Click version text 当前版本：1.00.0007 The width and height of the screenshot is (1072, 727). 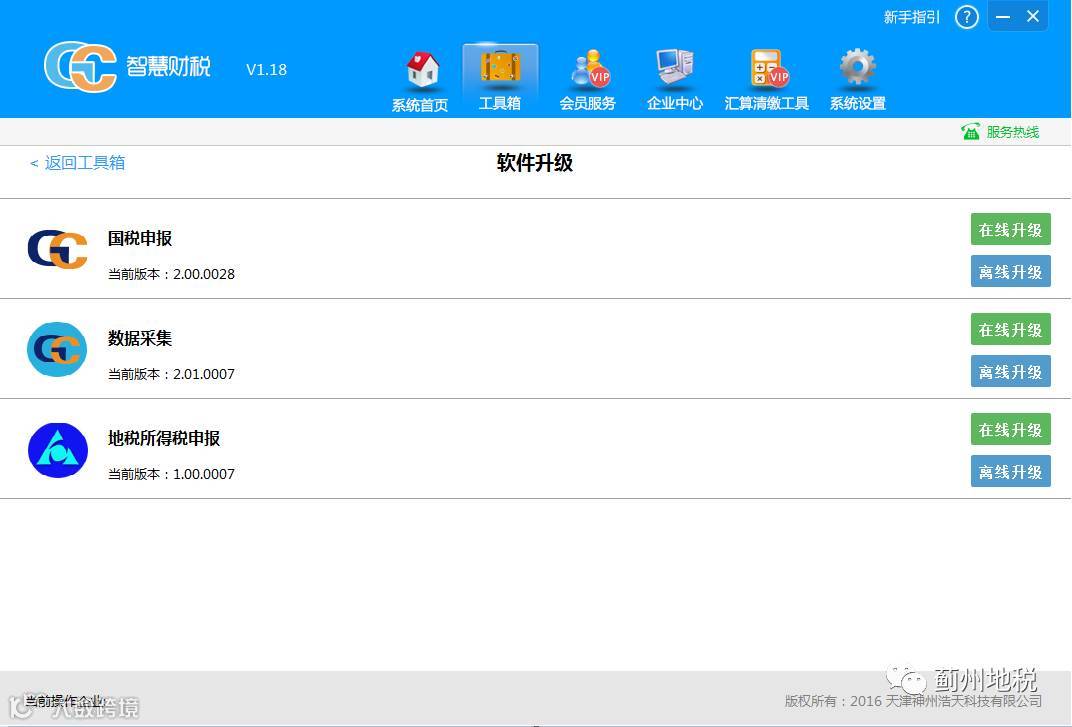coord(171,474)
